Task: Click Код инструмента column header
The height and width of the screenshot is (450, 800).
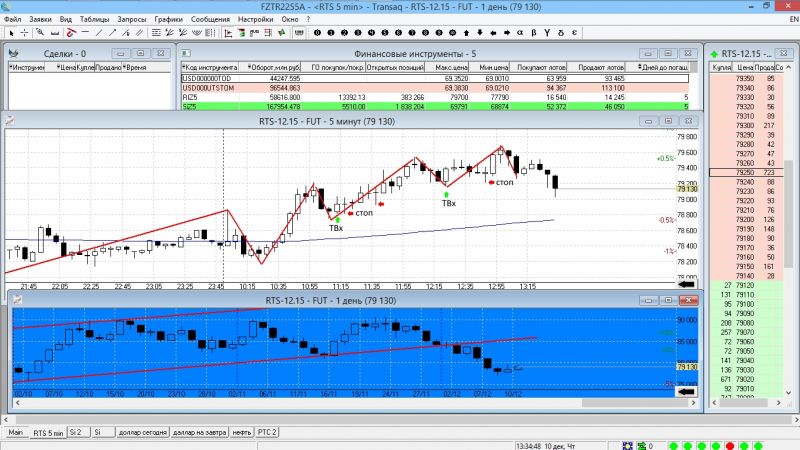Action: tap(210, 67)
